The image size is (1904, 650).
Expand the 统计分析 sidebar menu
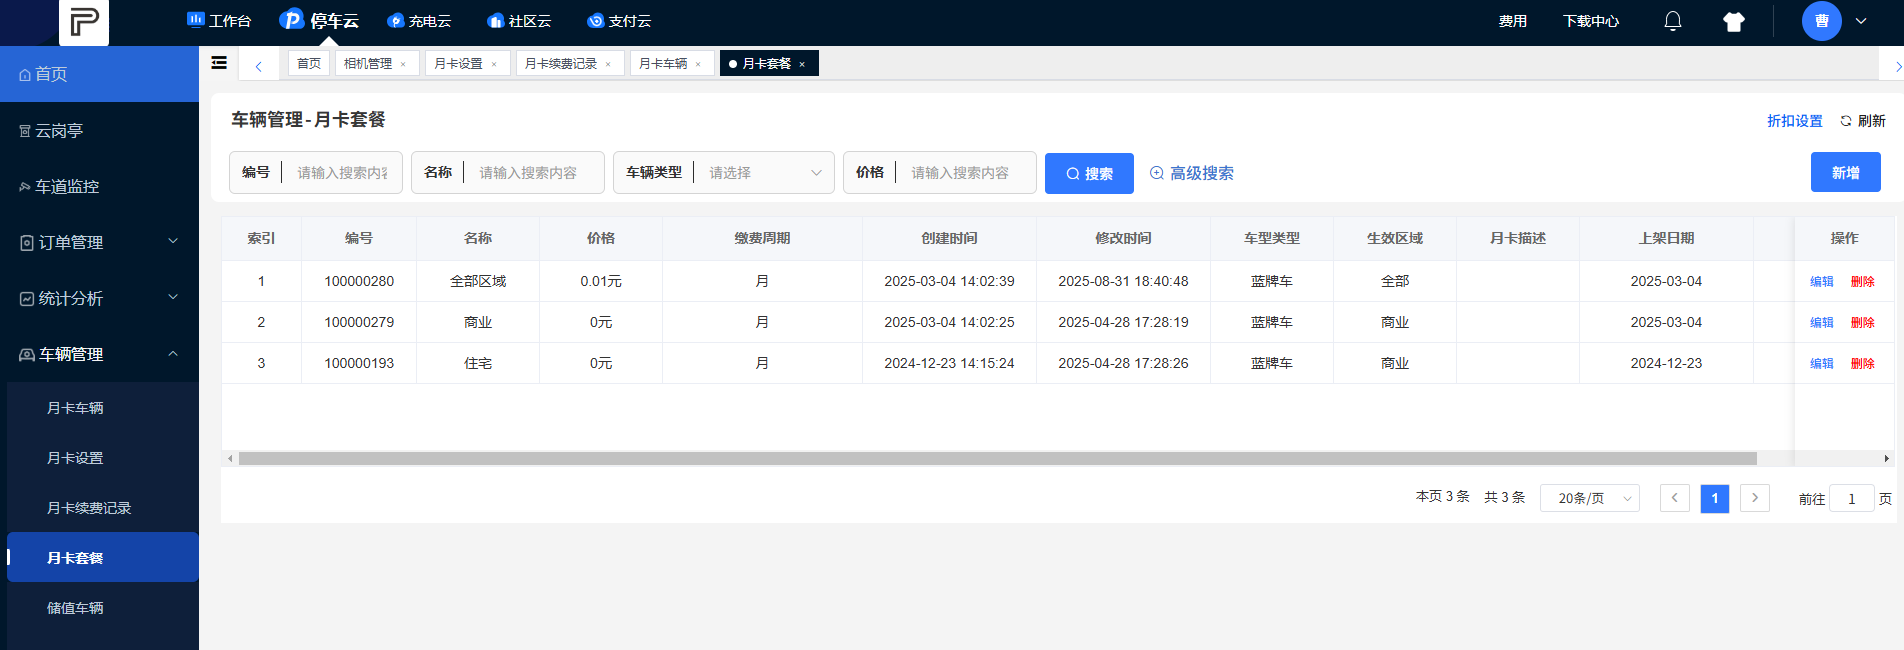tap(99, 298)
